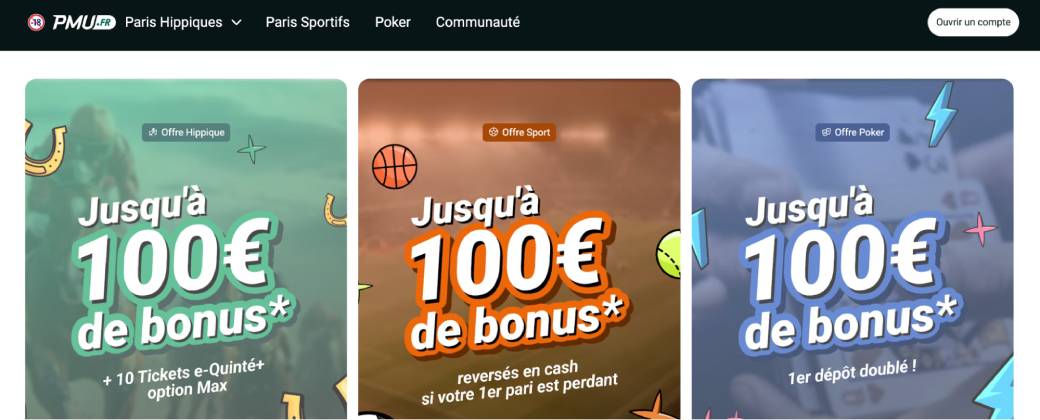Screen dimensions: 1040x420
Task: Click the golden horseshoe icon at top left
Action: [x=45, y=148]
